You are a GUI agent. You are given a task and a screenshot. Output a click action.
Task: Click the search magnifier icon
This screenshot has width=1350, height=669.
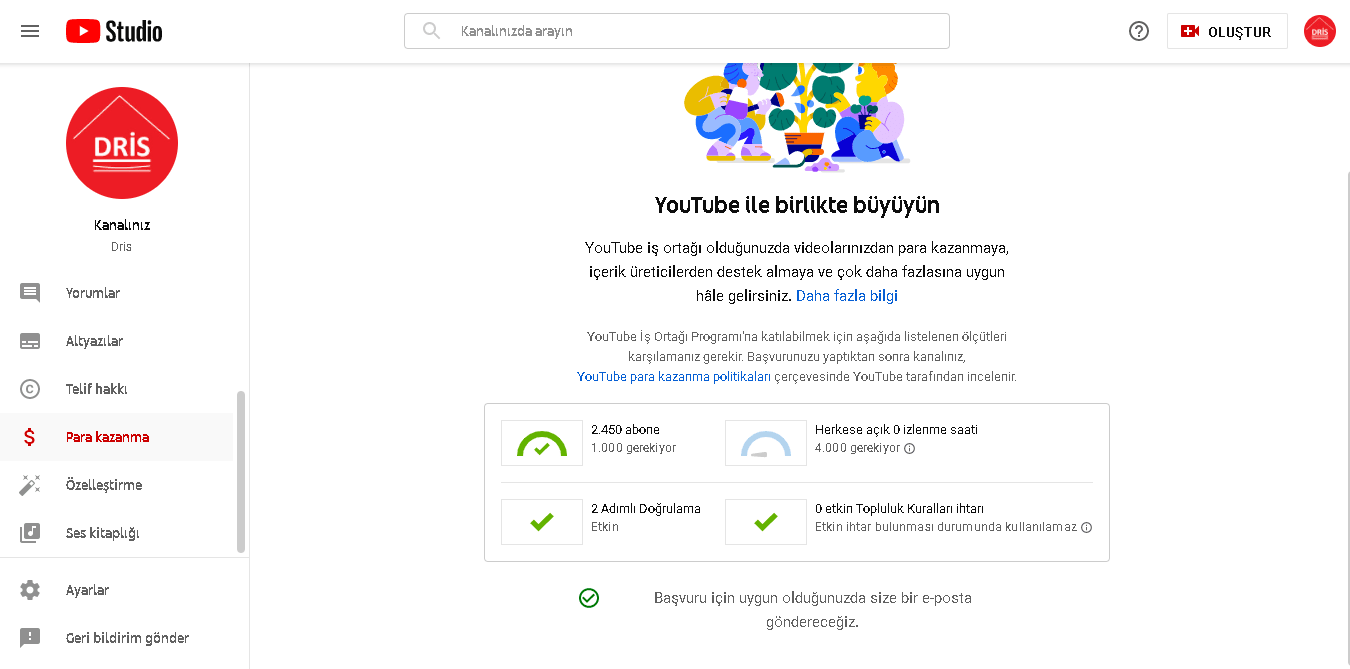(432, 31)
